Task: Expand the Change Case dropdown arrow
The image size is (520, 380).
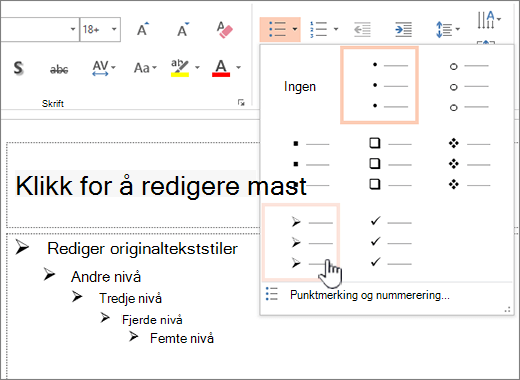Action: (x=154, y=68)
